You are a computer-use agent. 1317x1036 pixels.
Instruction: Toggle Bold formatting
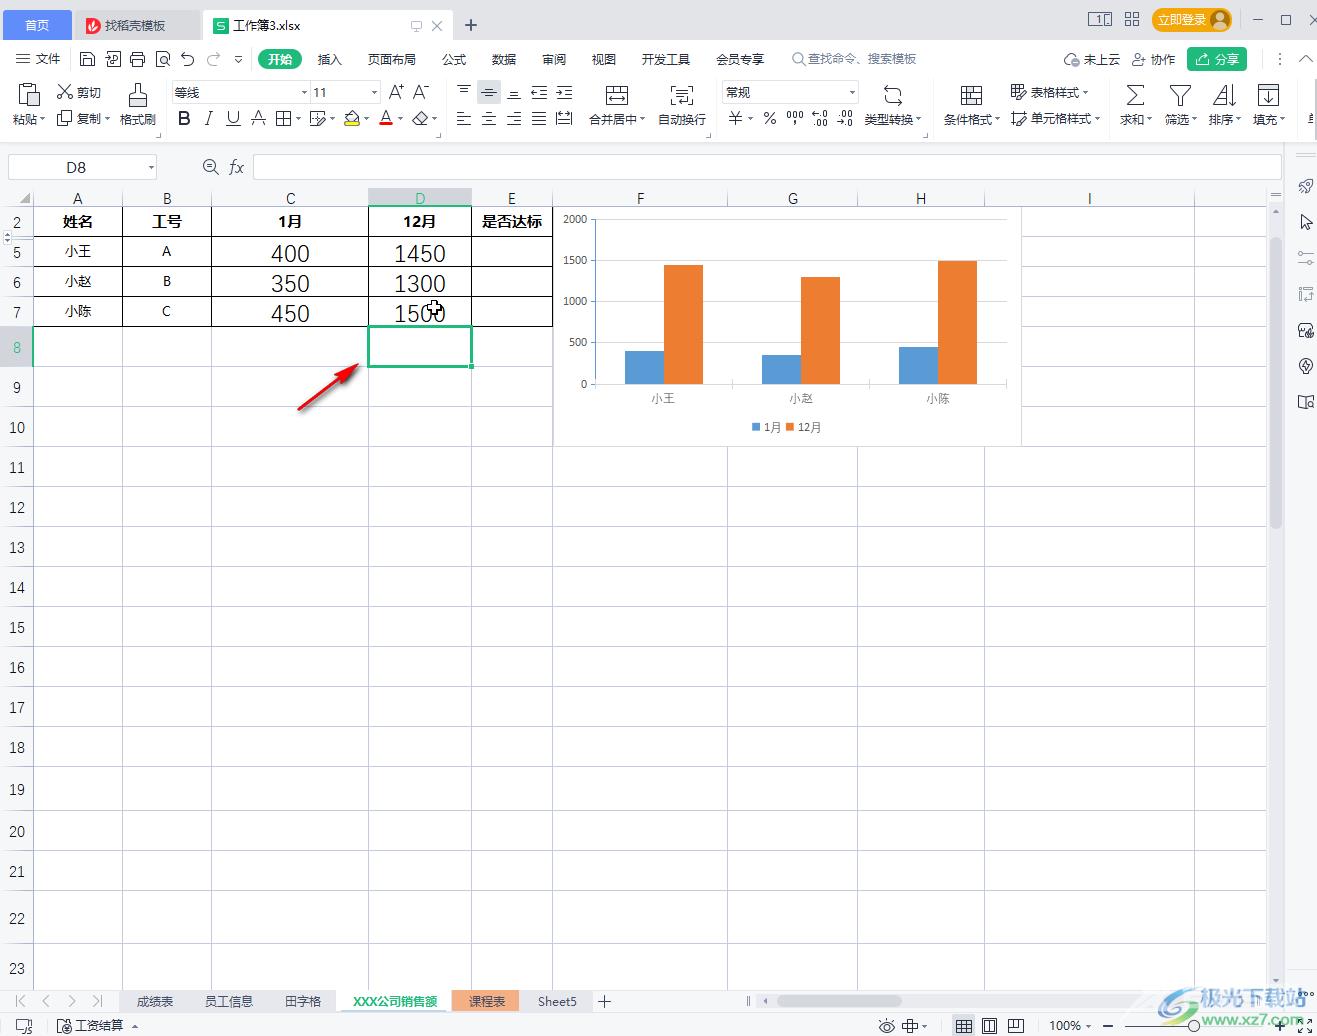tap(184, 118)
